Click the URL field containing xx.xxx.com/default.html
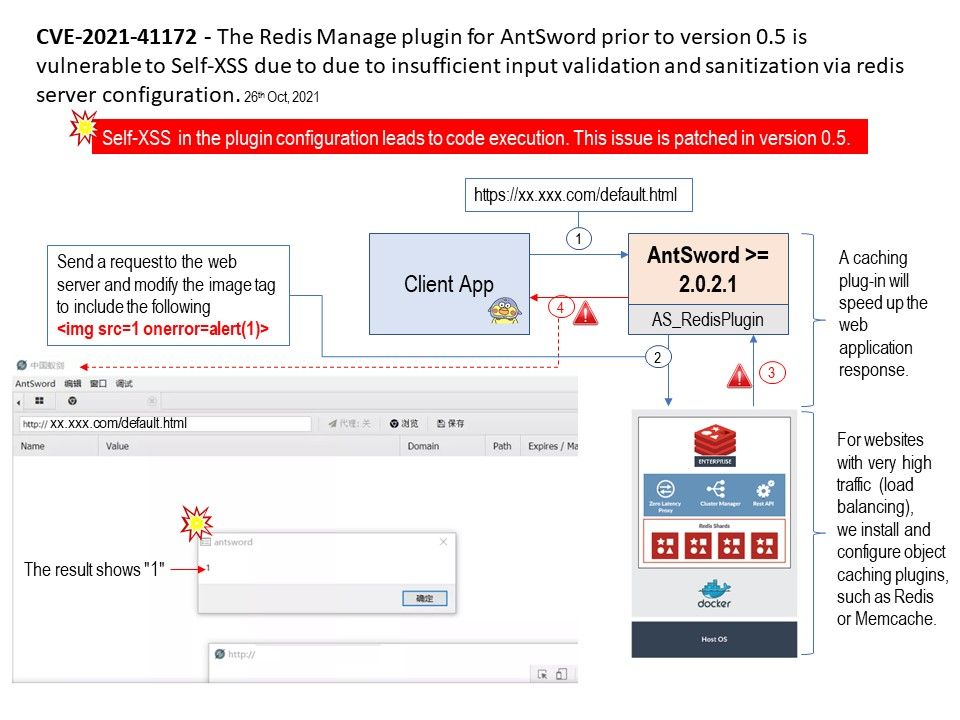This screenshot has height=720, width=960. pos(165,423)
